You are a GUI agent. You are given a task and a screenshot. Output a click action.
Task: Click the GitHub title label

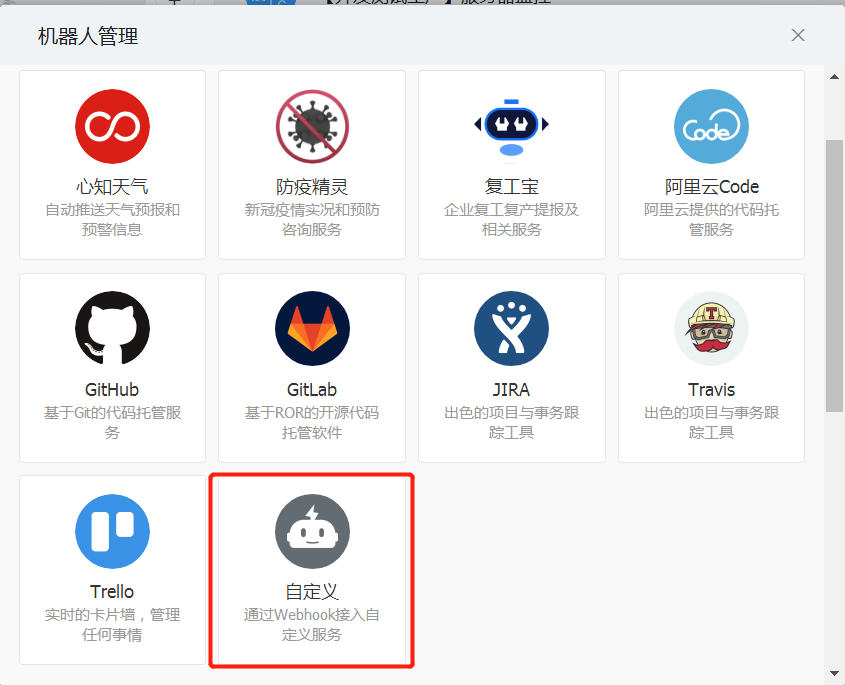[112, 390]
